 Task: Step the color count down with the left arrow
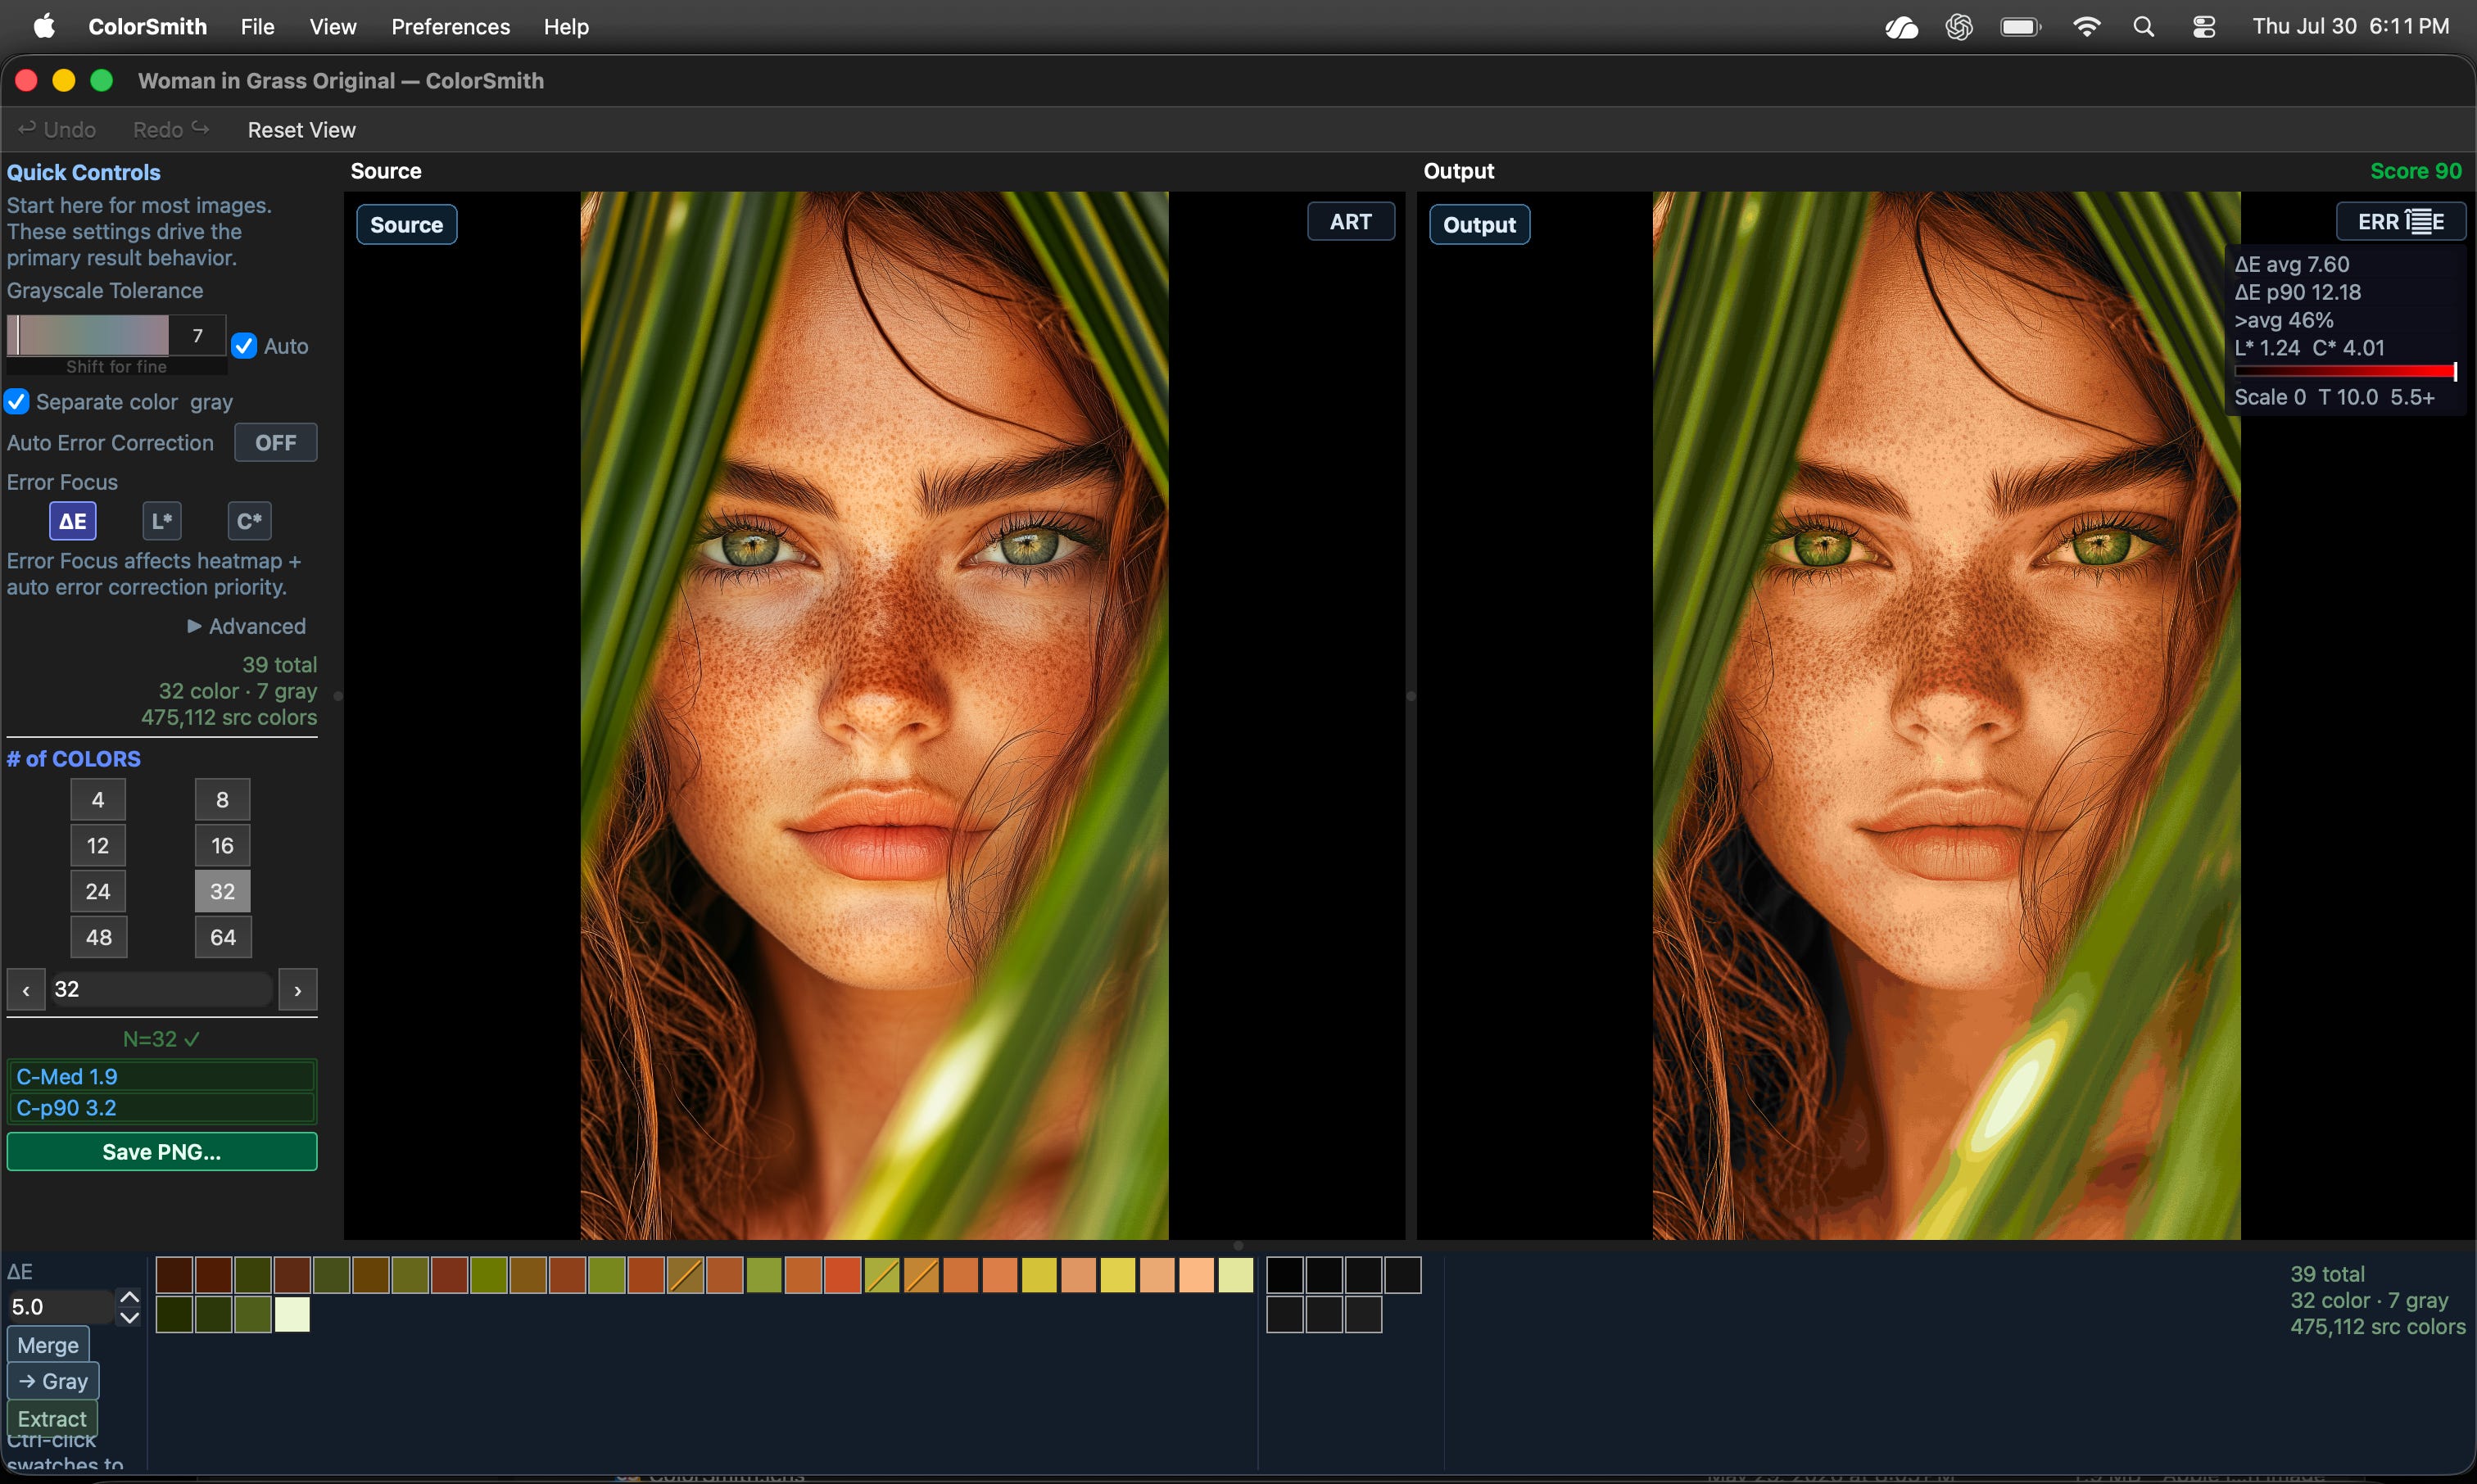tap(26, 990)
